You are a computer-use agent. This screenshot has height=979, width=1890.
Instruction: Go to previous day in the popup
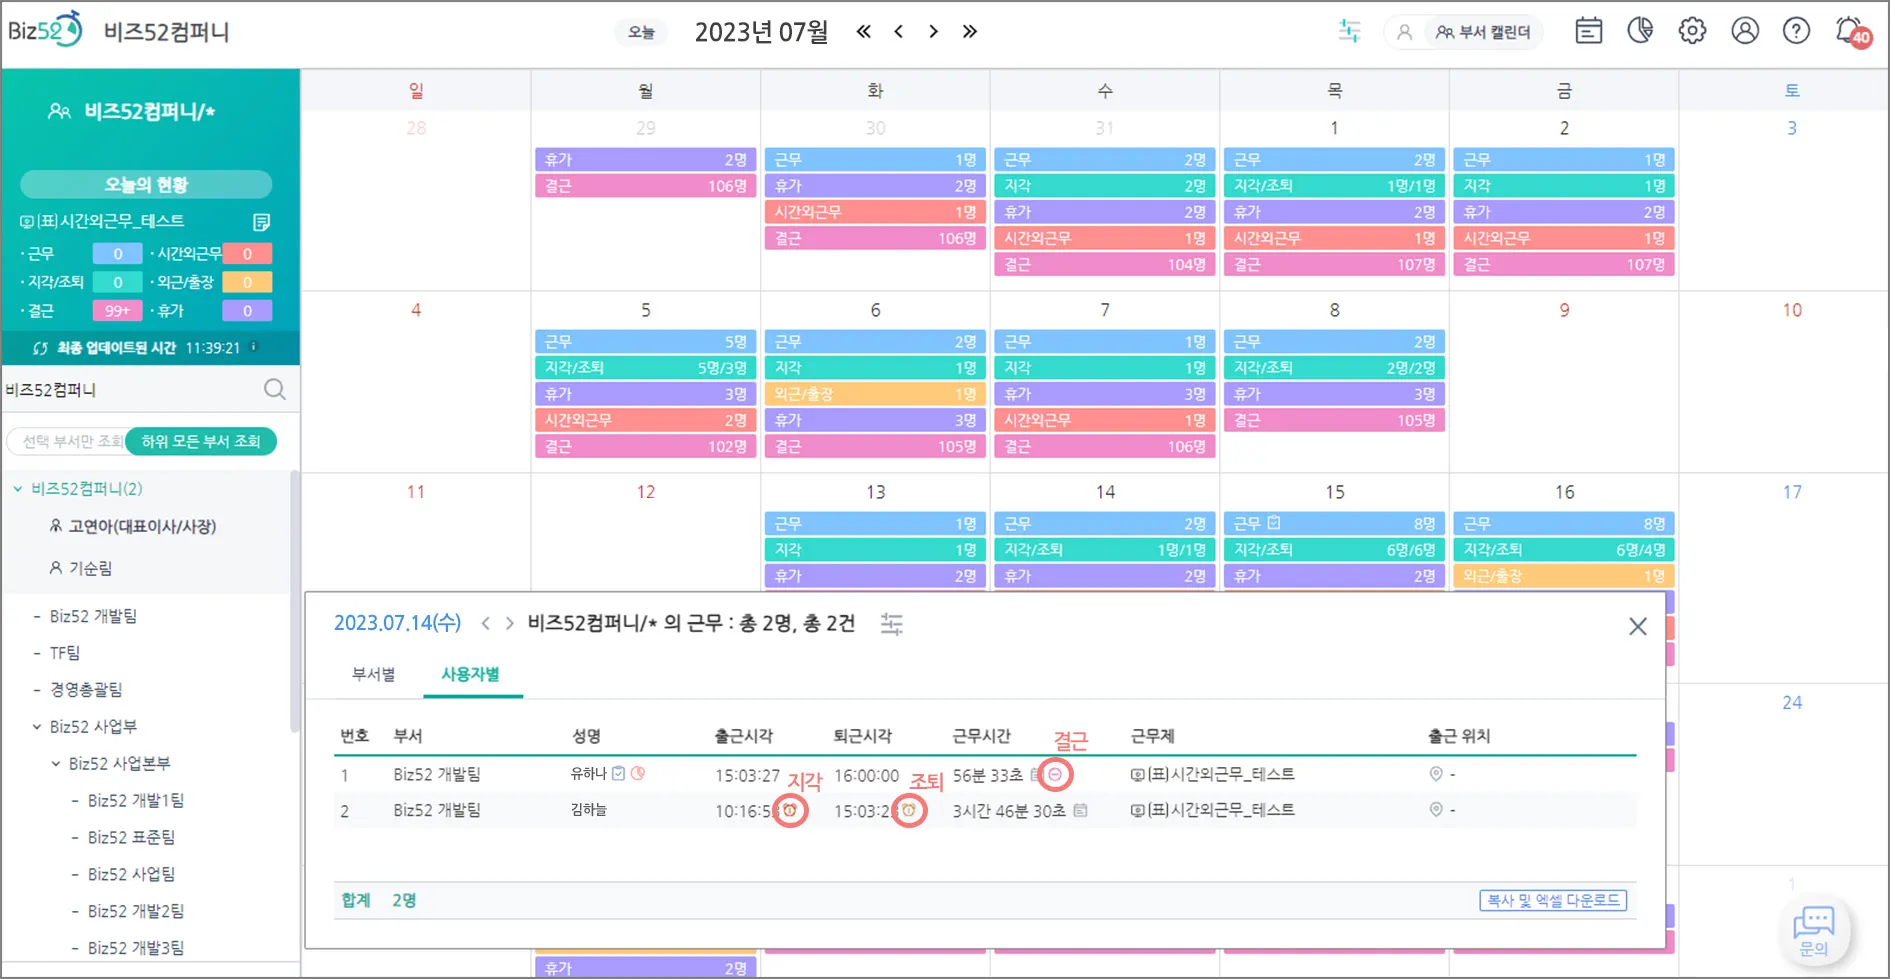click(486, 623)
